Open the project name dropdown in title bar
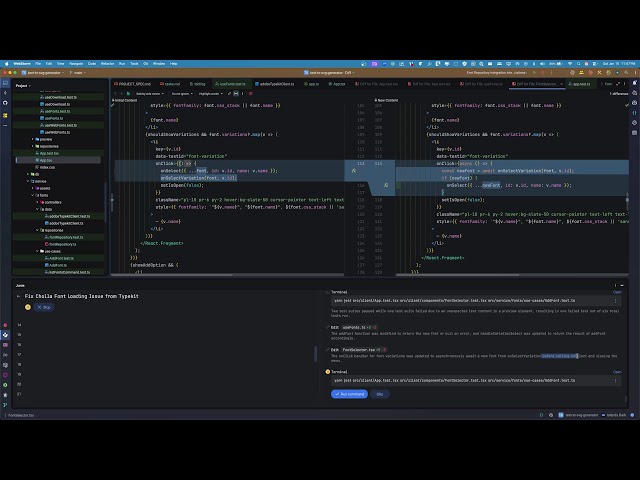Screen dimensions: 640x480 [x=43, y=73]
